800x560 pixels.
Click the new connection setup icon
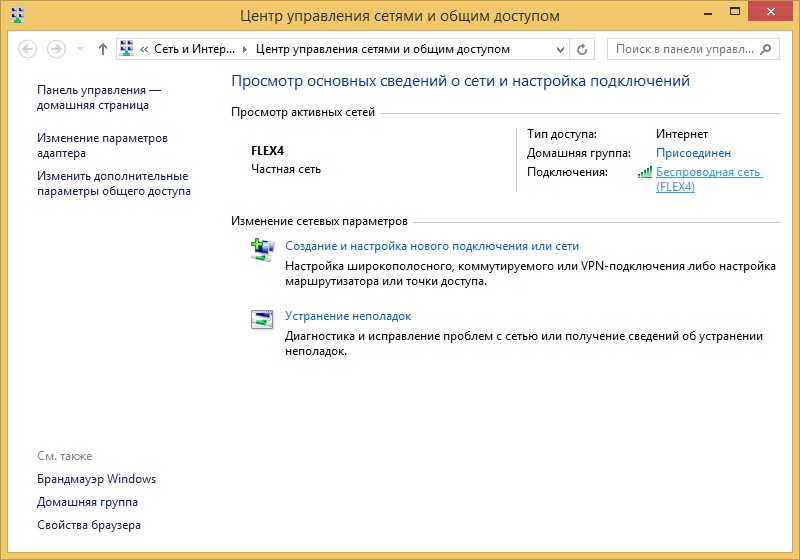(261, 250)
